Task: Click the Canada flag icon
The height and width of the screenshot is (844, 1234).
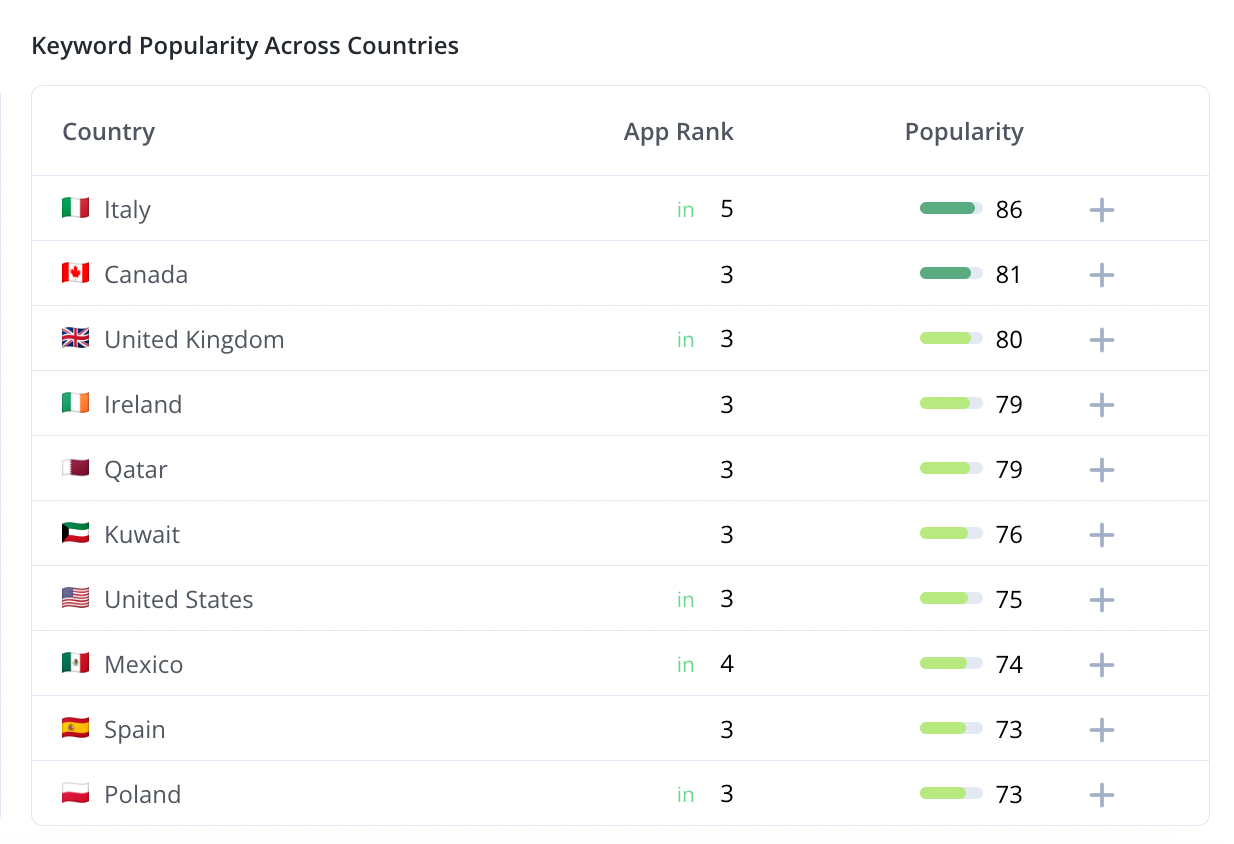Action: point(75,274)
